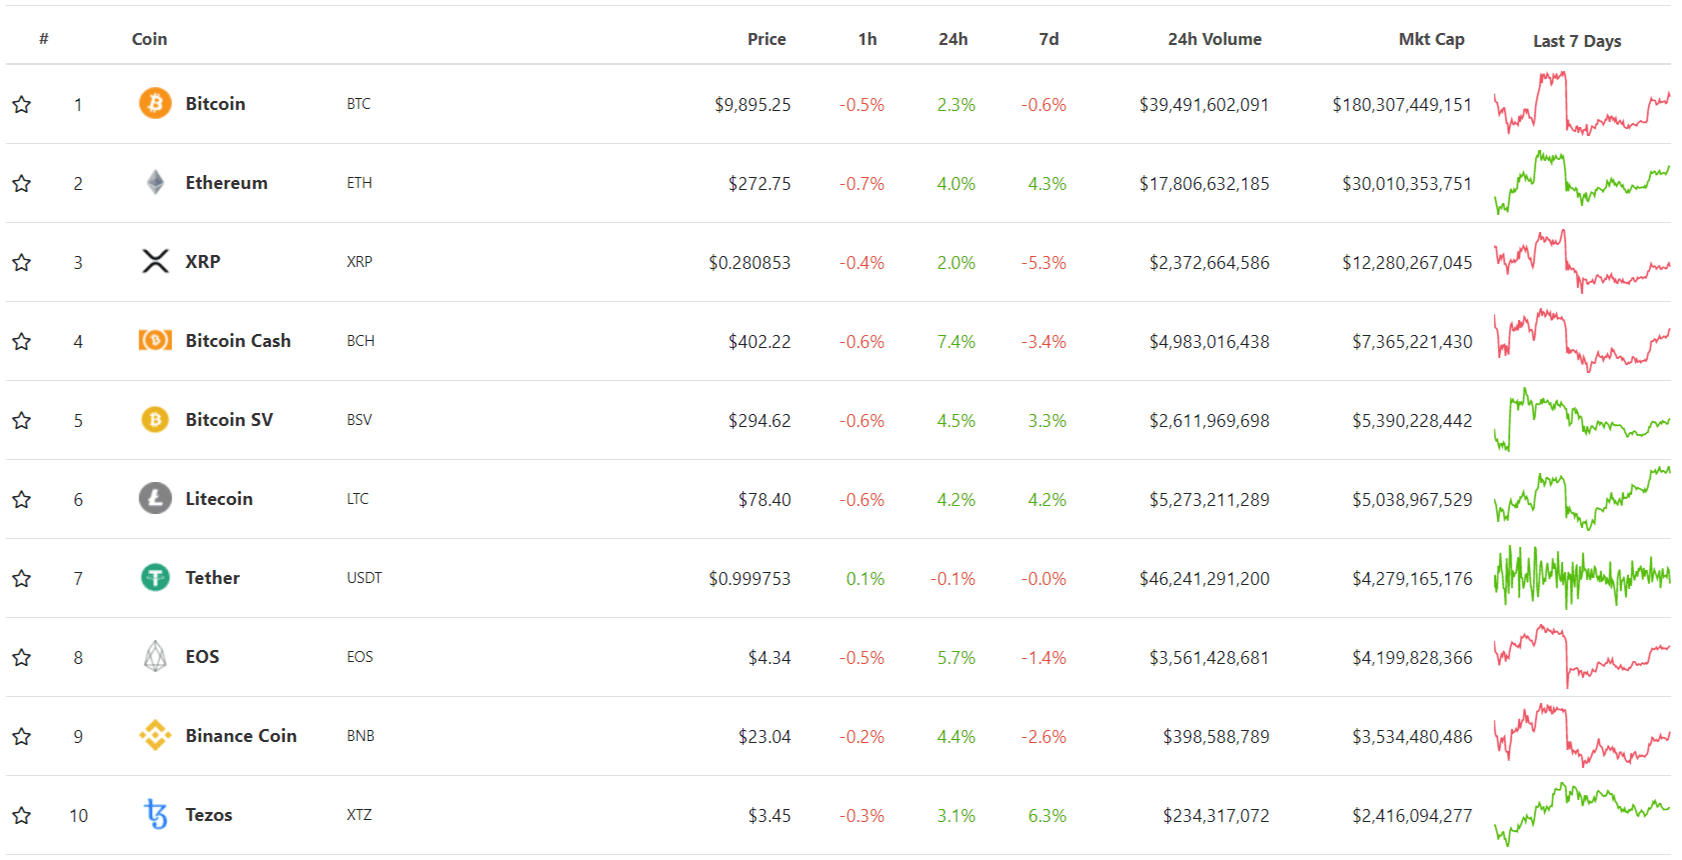Click Bitcoin price $9,895.25
The image size is (1682, 860).
752,104
